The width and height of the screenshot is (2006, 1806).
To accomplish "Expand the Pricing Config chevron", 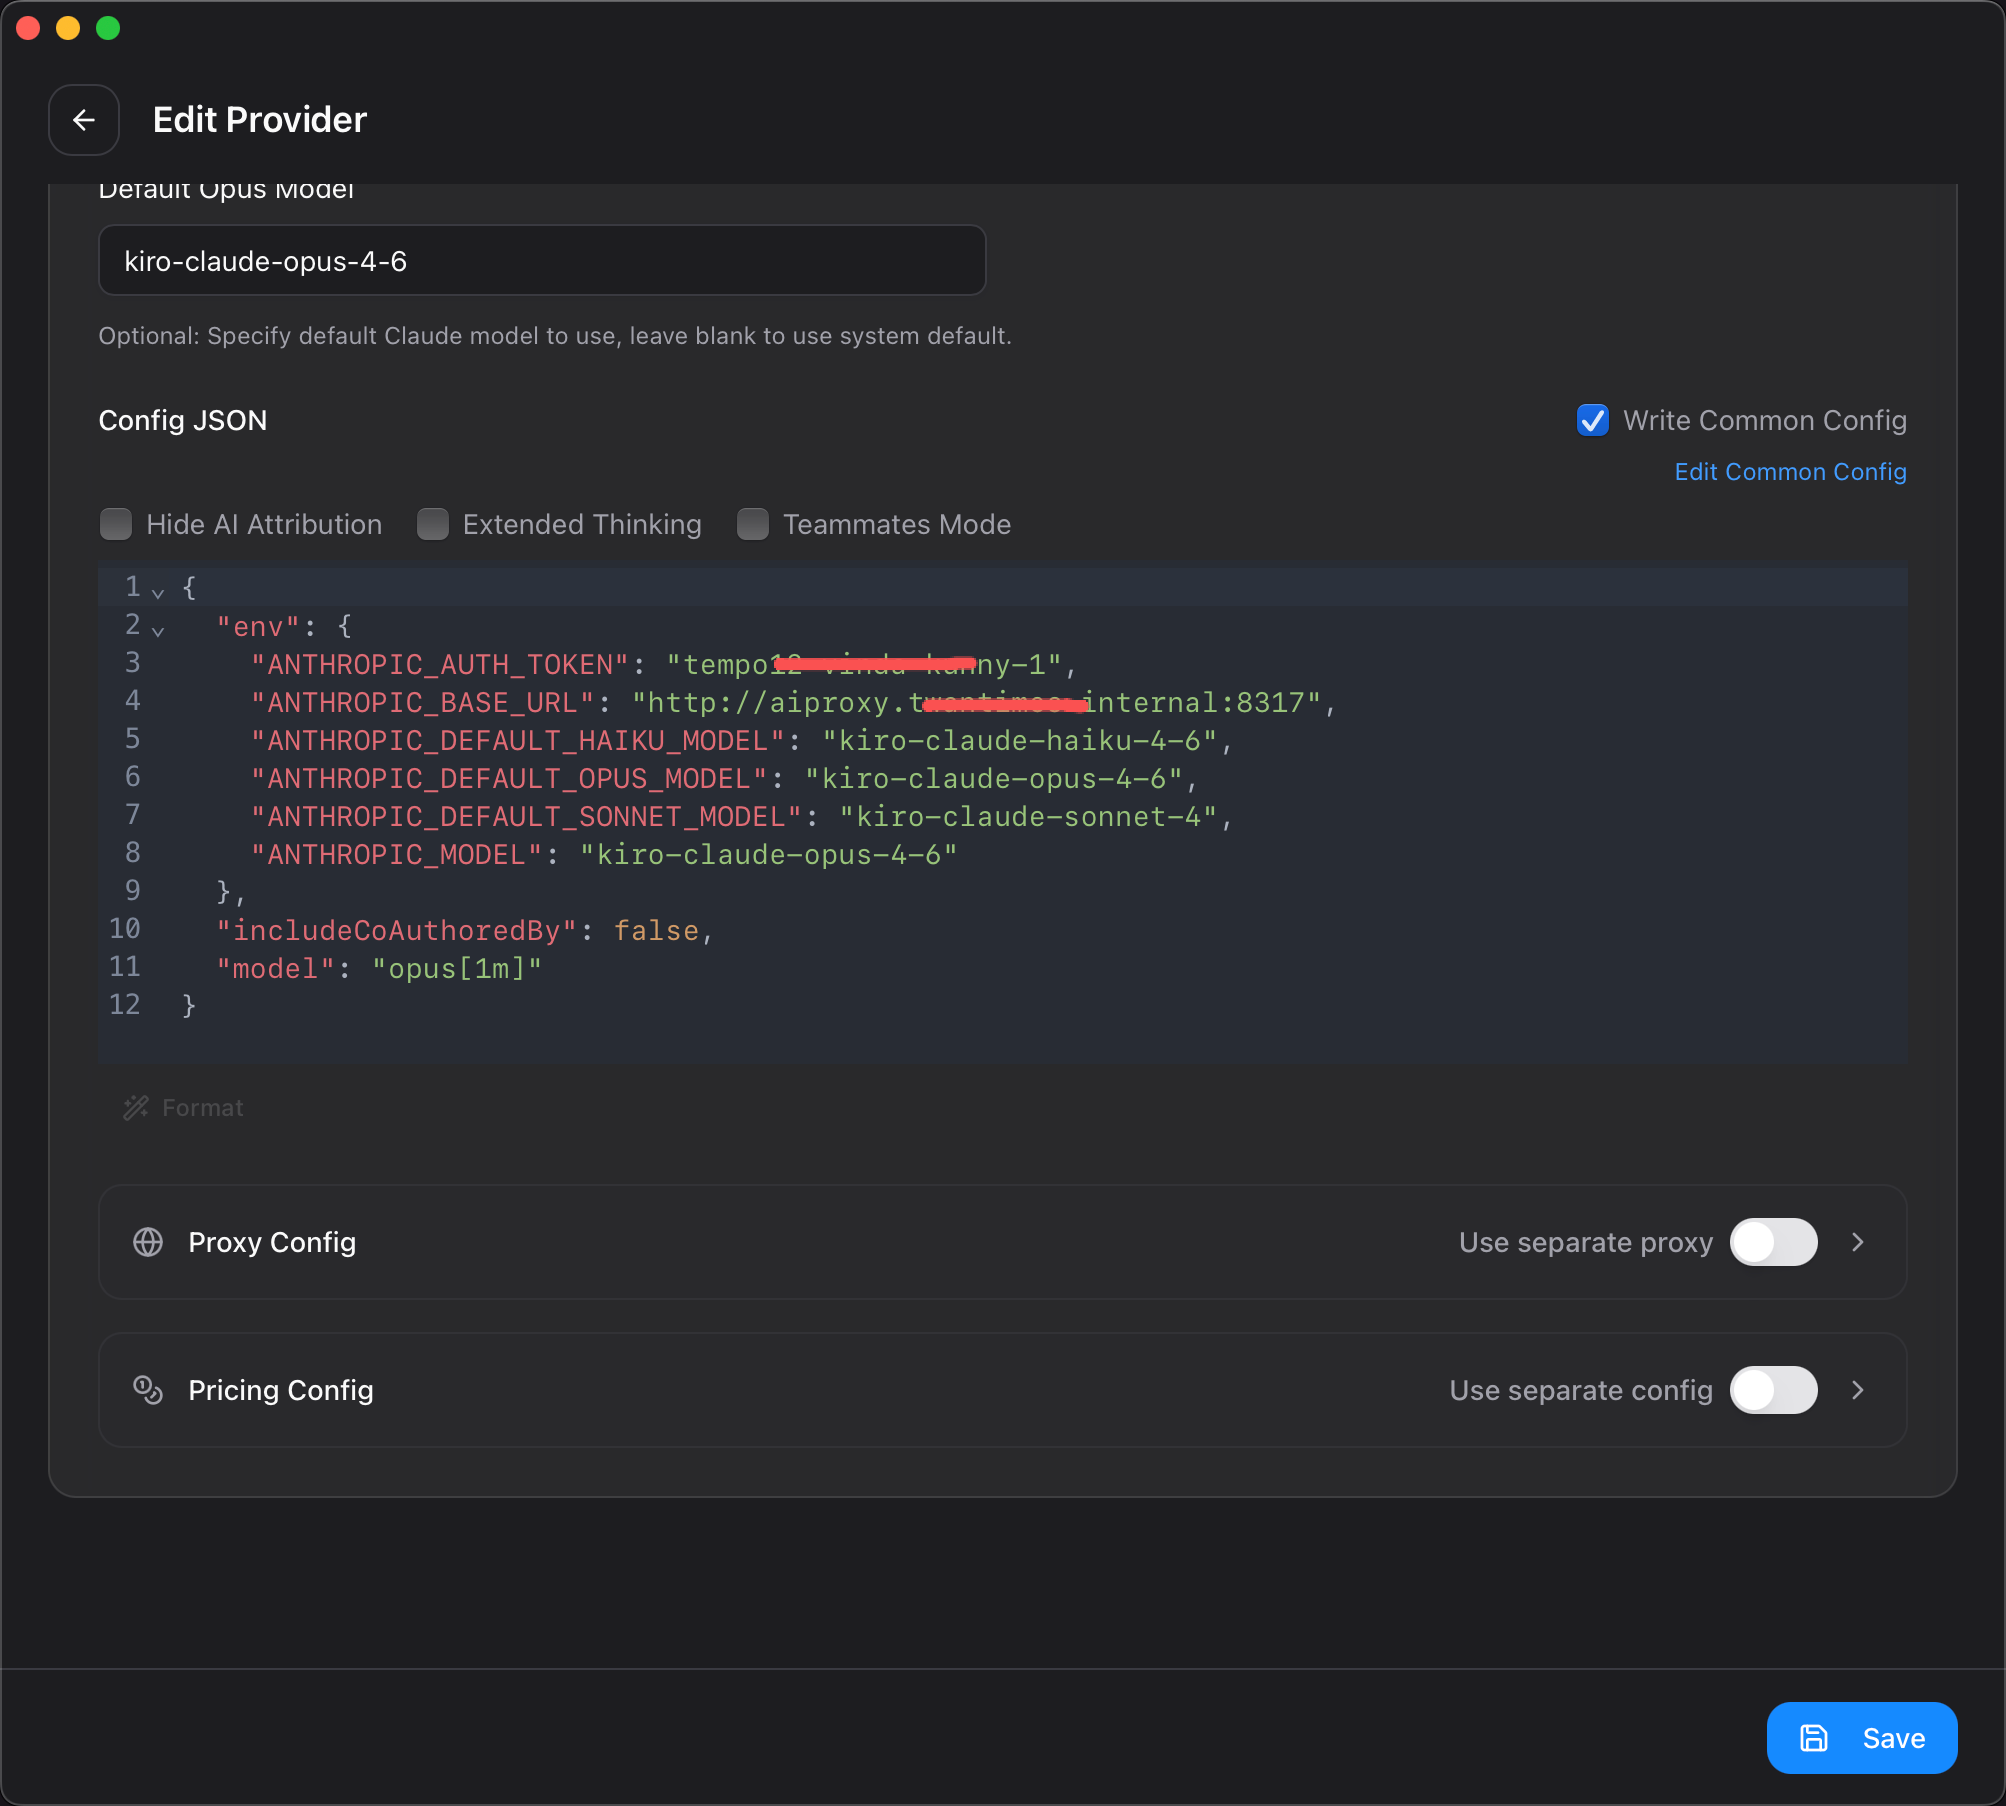I will [1858, 1390].
